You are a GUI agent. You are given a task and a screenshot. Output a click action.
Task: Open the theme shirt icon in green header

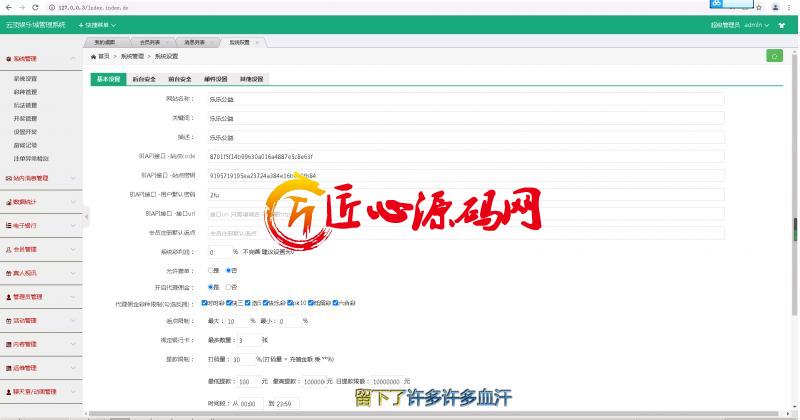[782, 25]
